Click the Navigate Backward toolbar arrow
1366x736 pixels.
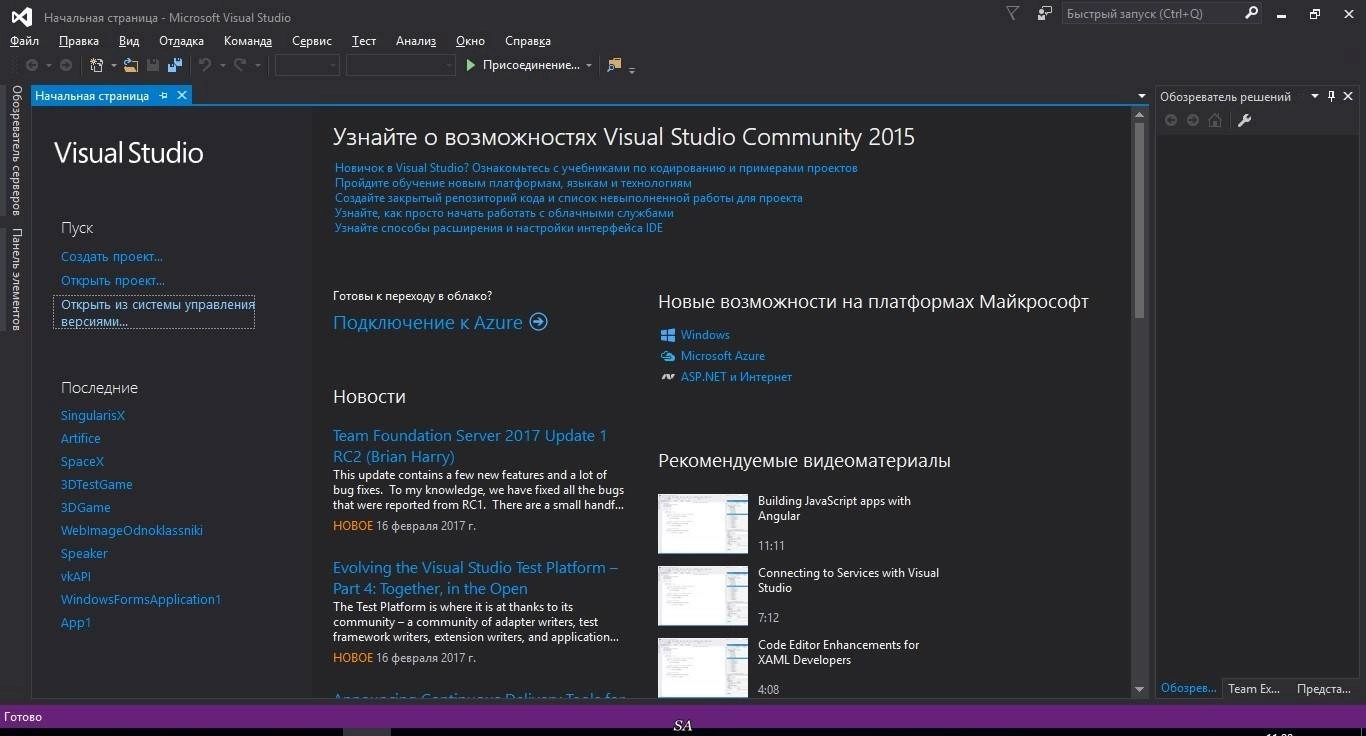pos(32,65)
